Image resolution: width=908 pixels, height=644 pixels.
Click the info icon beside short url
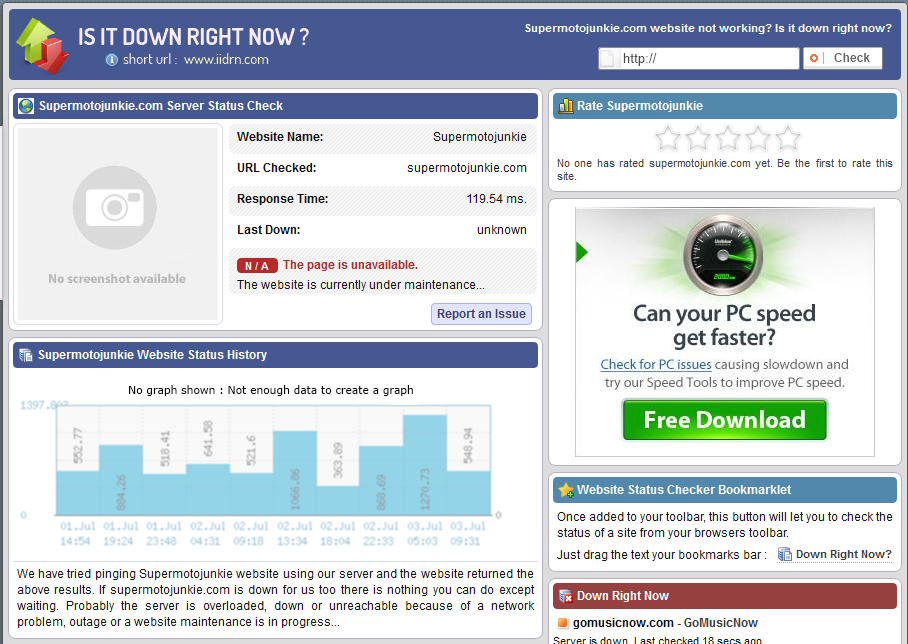[111, 60]
